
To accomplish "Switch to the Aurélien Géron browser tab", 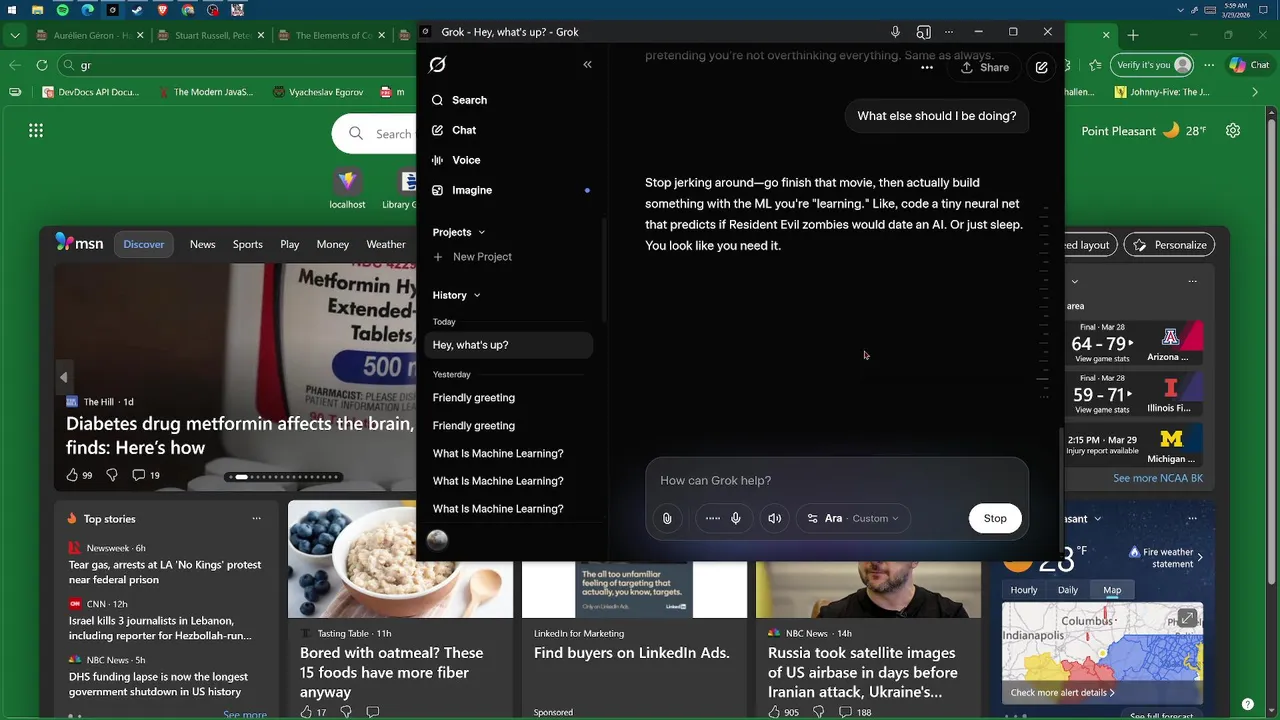I will 88,35.
